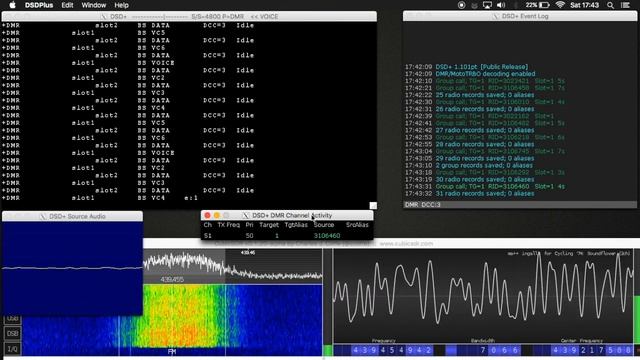This screenshot has height=360, width=640.
Task: Open Spotlight search icon
Action: (x=610, y=5)
